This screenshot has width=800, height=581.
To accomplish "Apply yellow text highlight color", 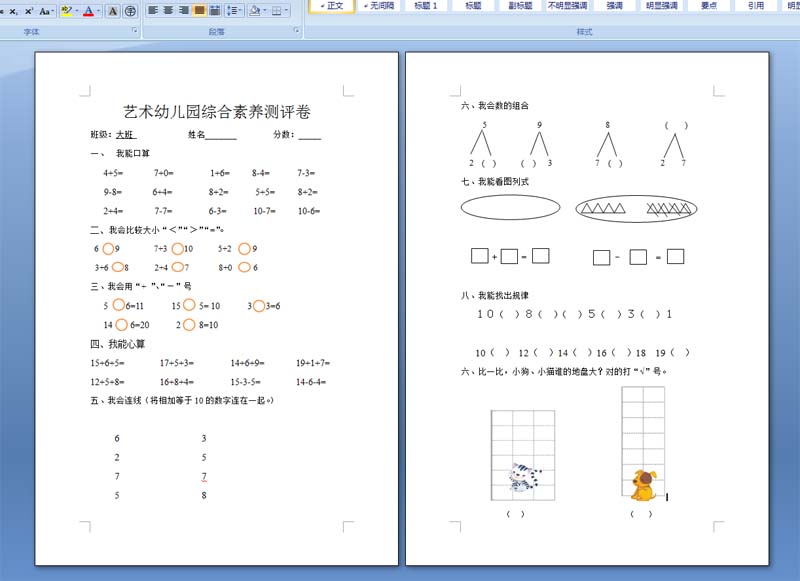I will 66,11.
